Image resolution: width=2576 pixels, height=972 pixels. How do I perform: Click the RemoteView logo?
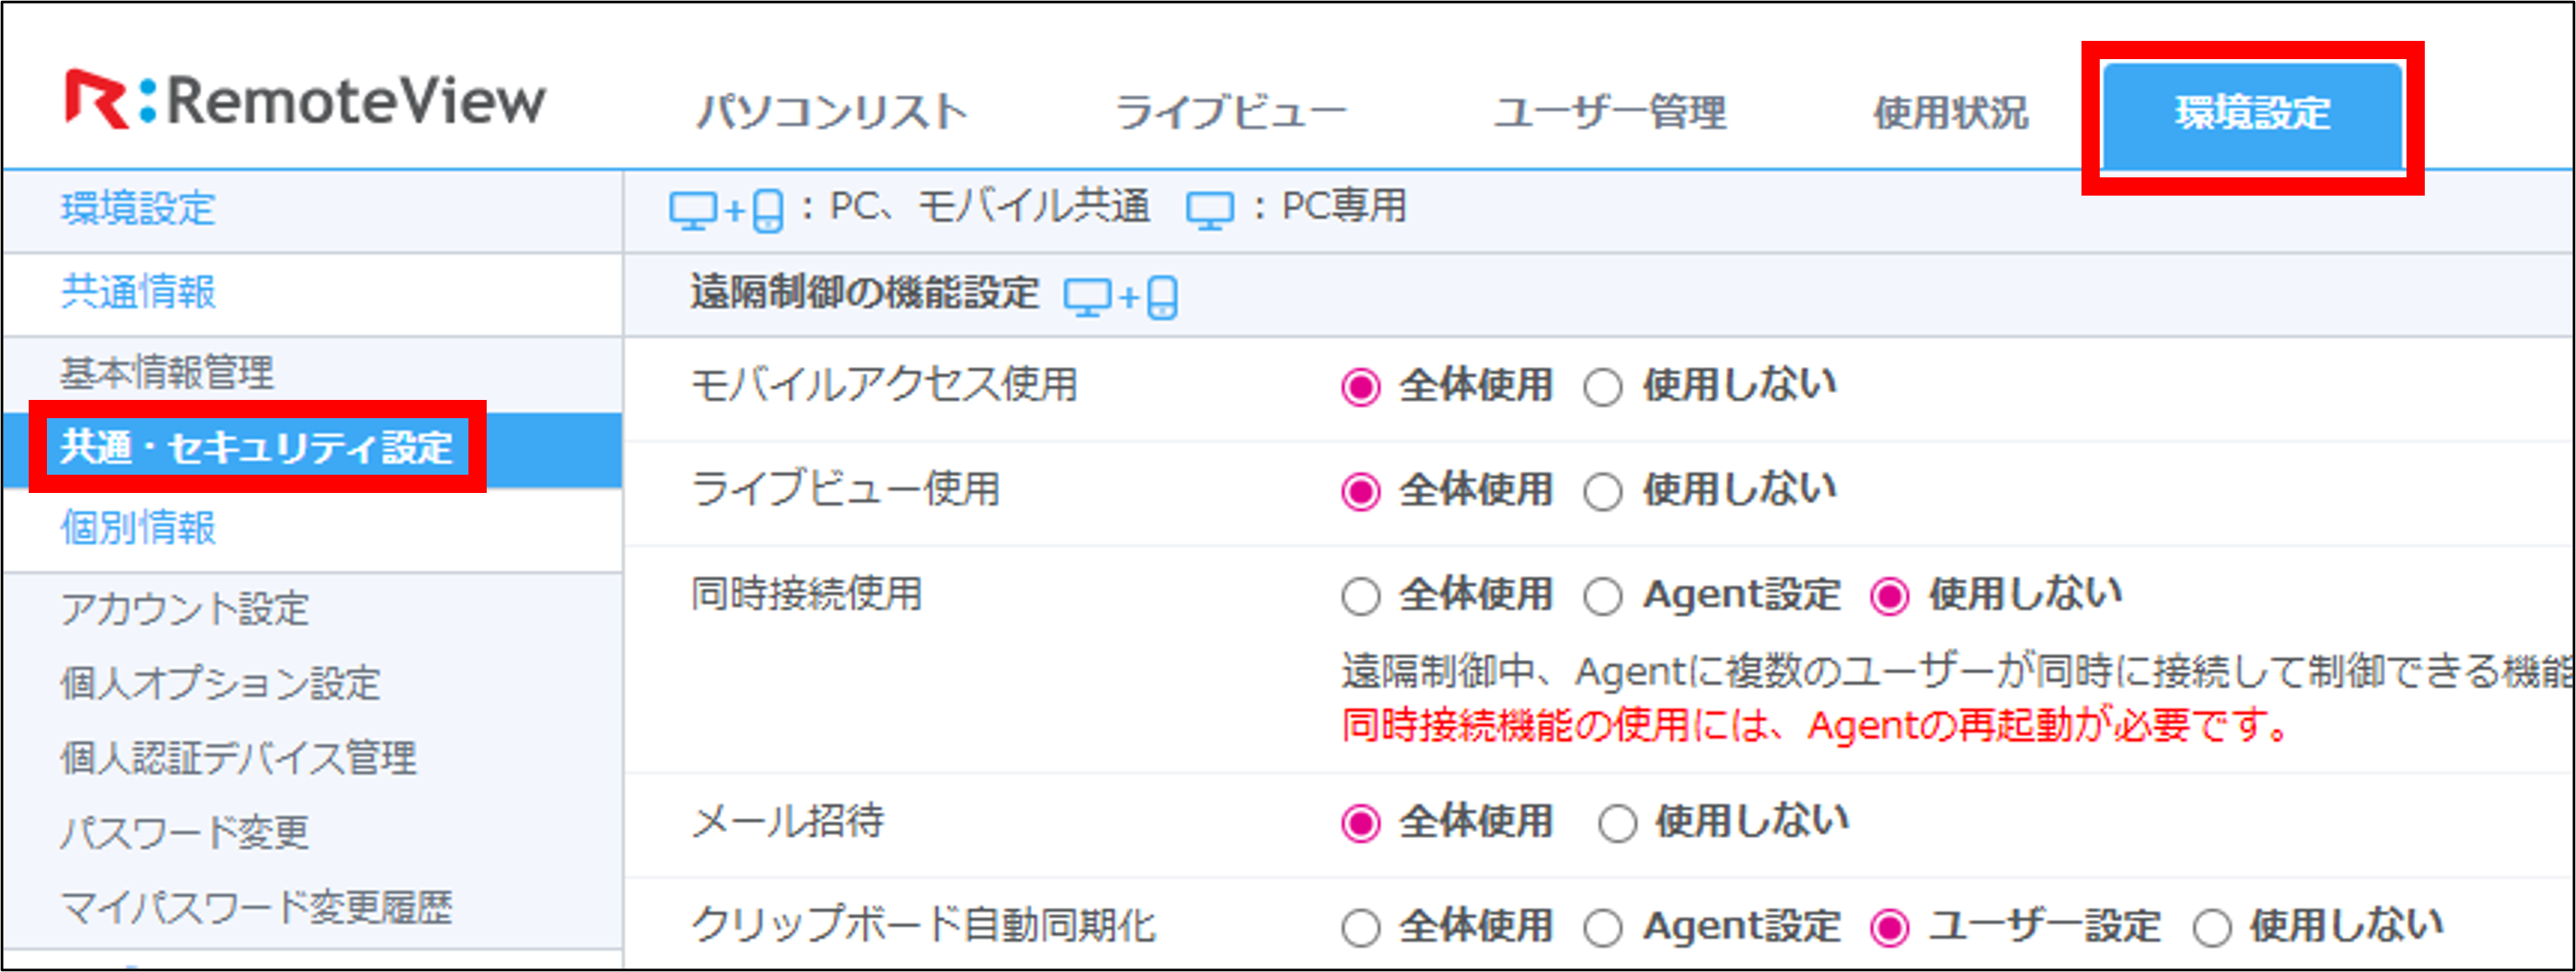(305, 100)
